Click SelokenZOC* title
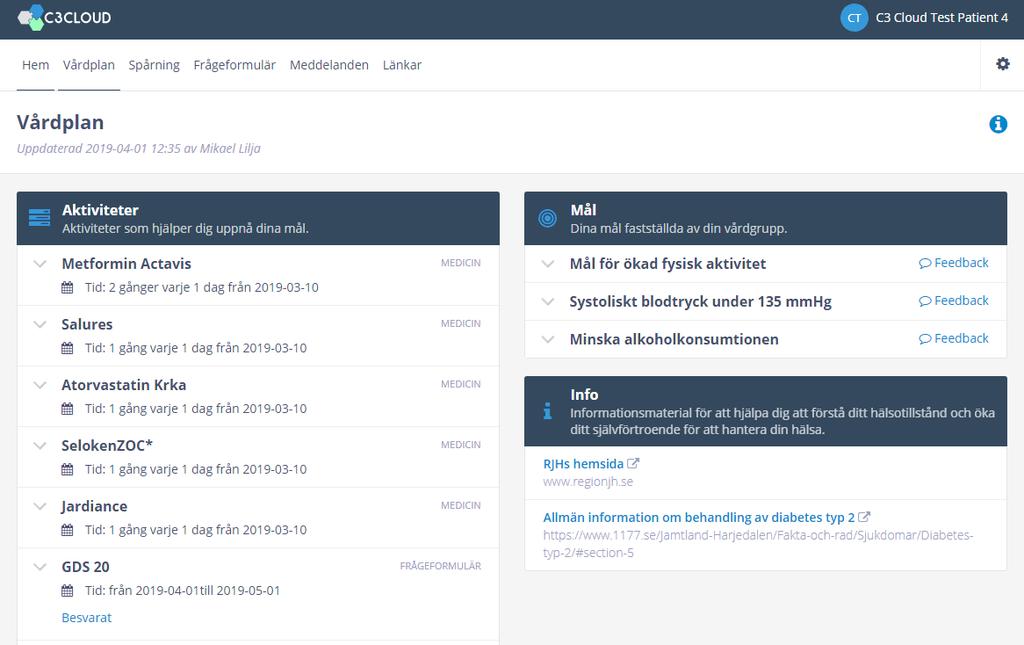Screen dimensions: 1024x645 tap(106, 446)
